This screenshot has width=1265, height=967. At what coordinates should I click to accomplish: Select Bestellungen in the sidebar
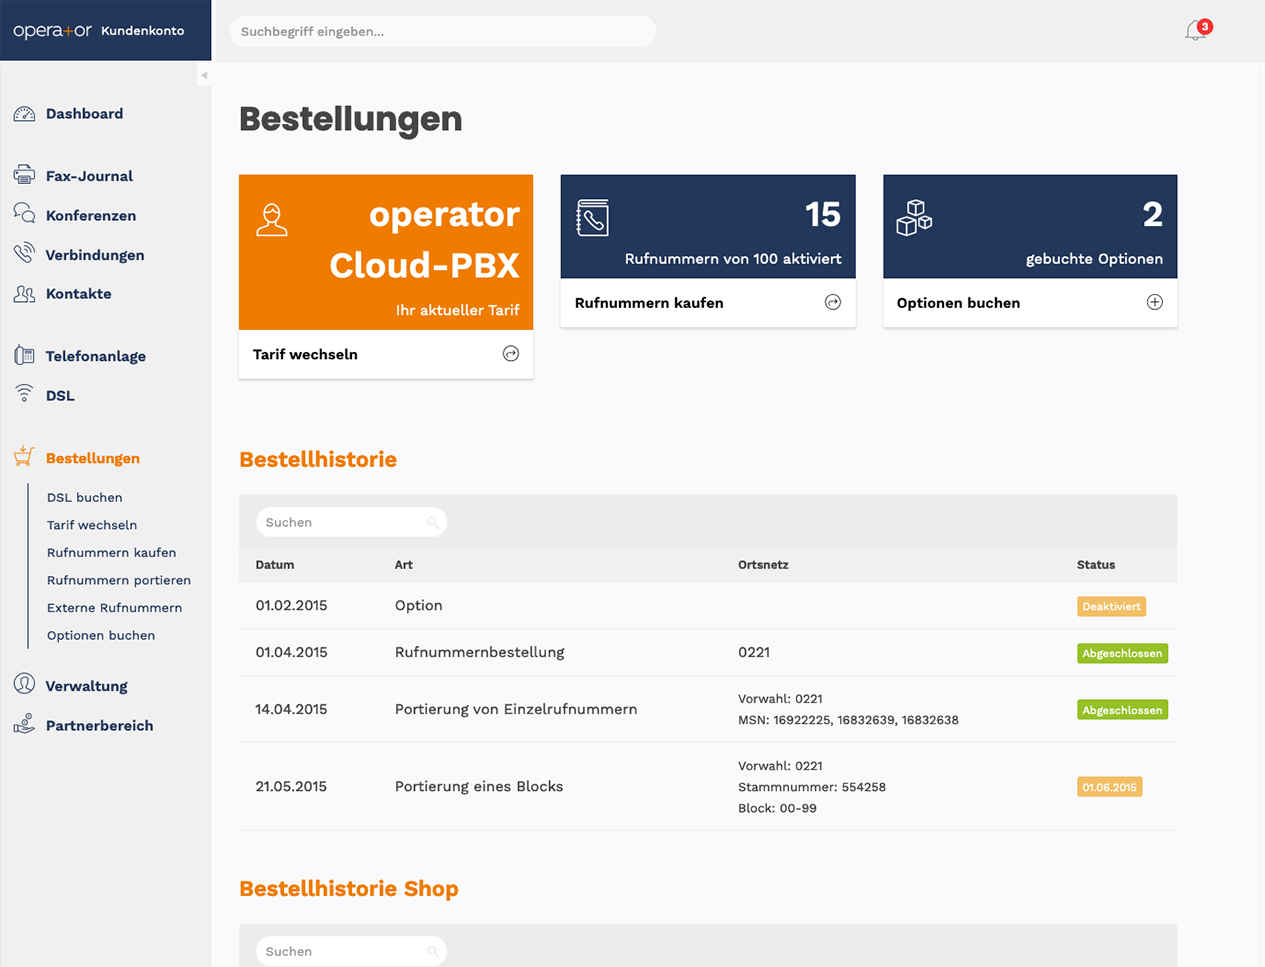coord(92,458)
